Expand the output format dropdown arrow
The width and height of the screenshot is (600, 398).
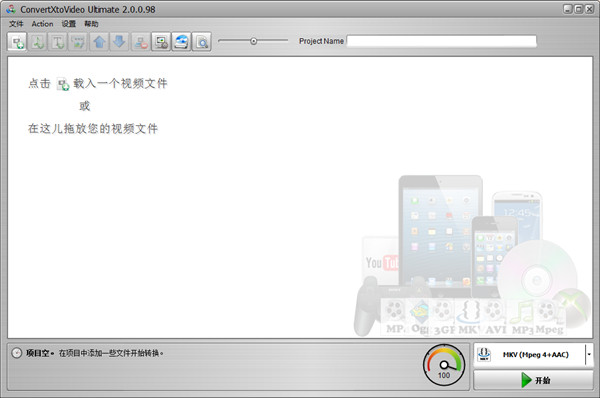(589, 354)
